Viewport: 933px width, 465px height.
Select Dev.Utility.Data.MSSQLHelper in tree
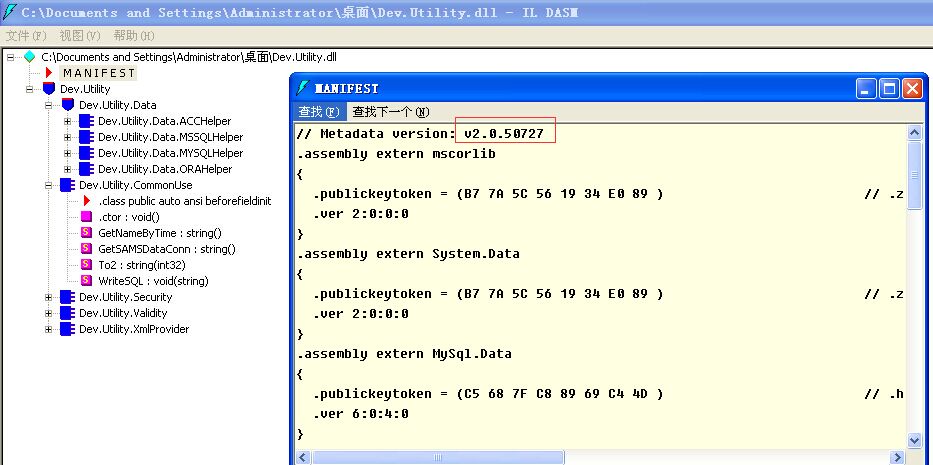pos(171,138)
